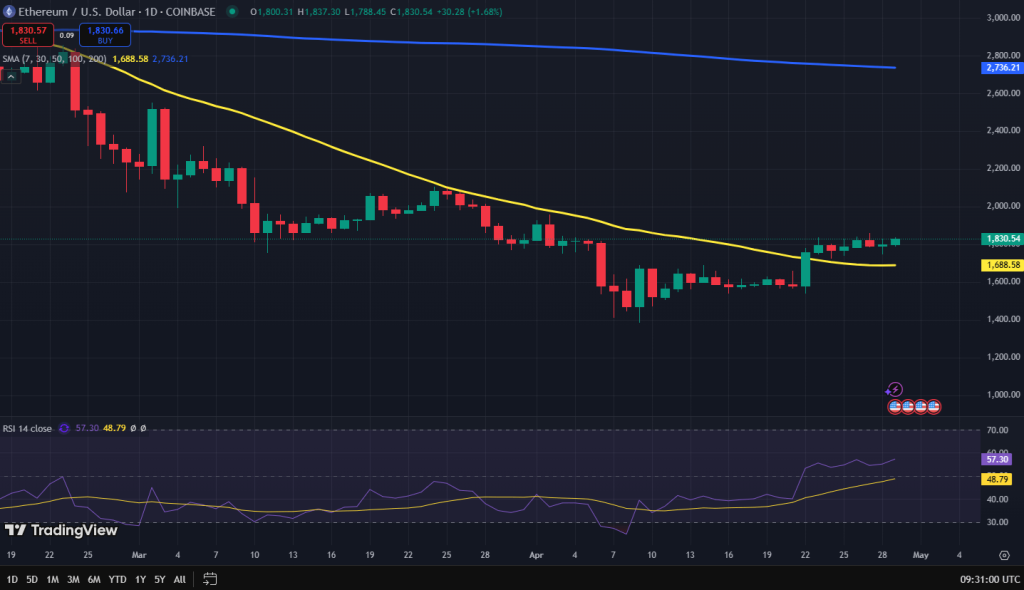The width and height of the screenshot is (1024, 590).
Task: Select the 1M time range
Action: pos(52,579)
